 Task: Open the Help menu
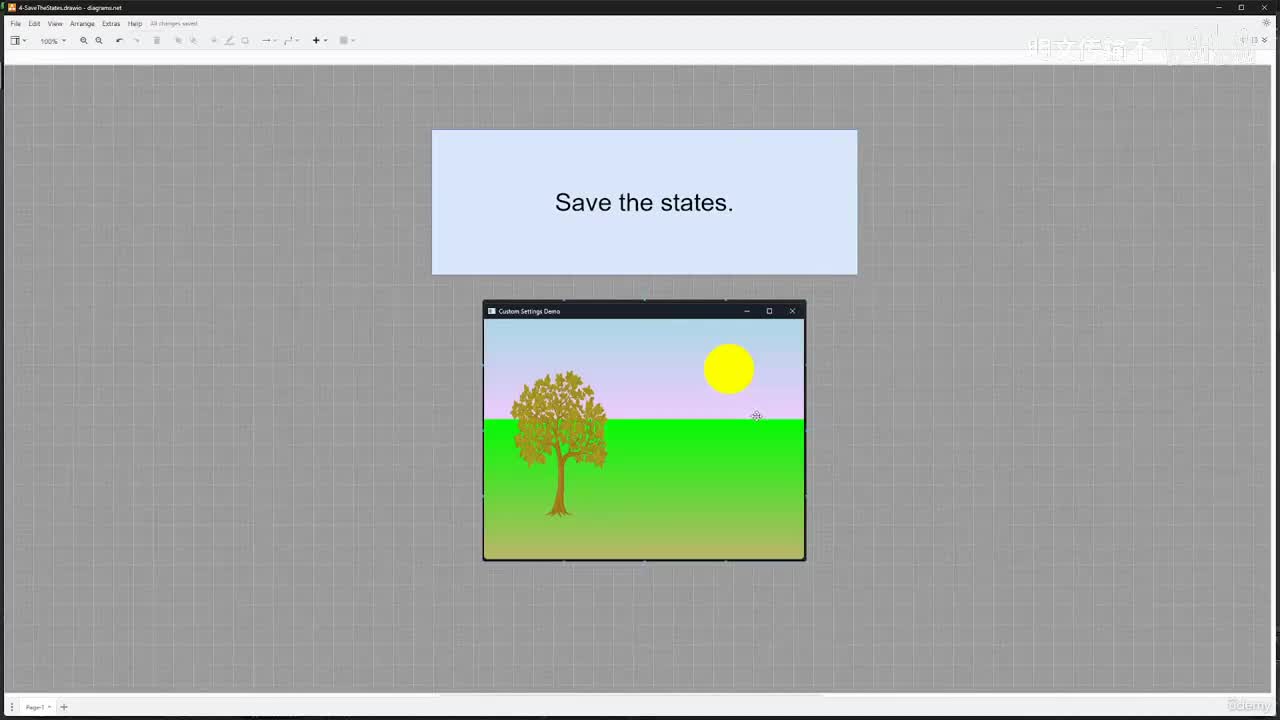coord(135,23)
